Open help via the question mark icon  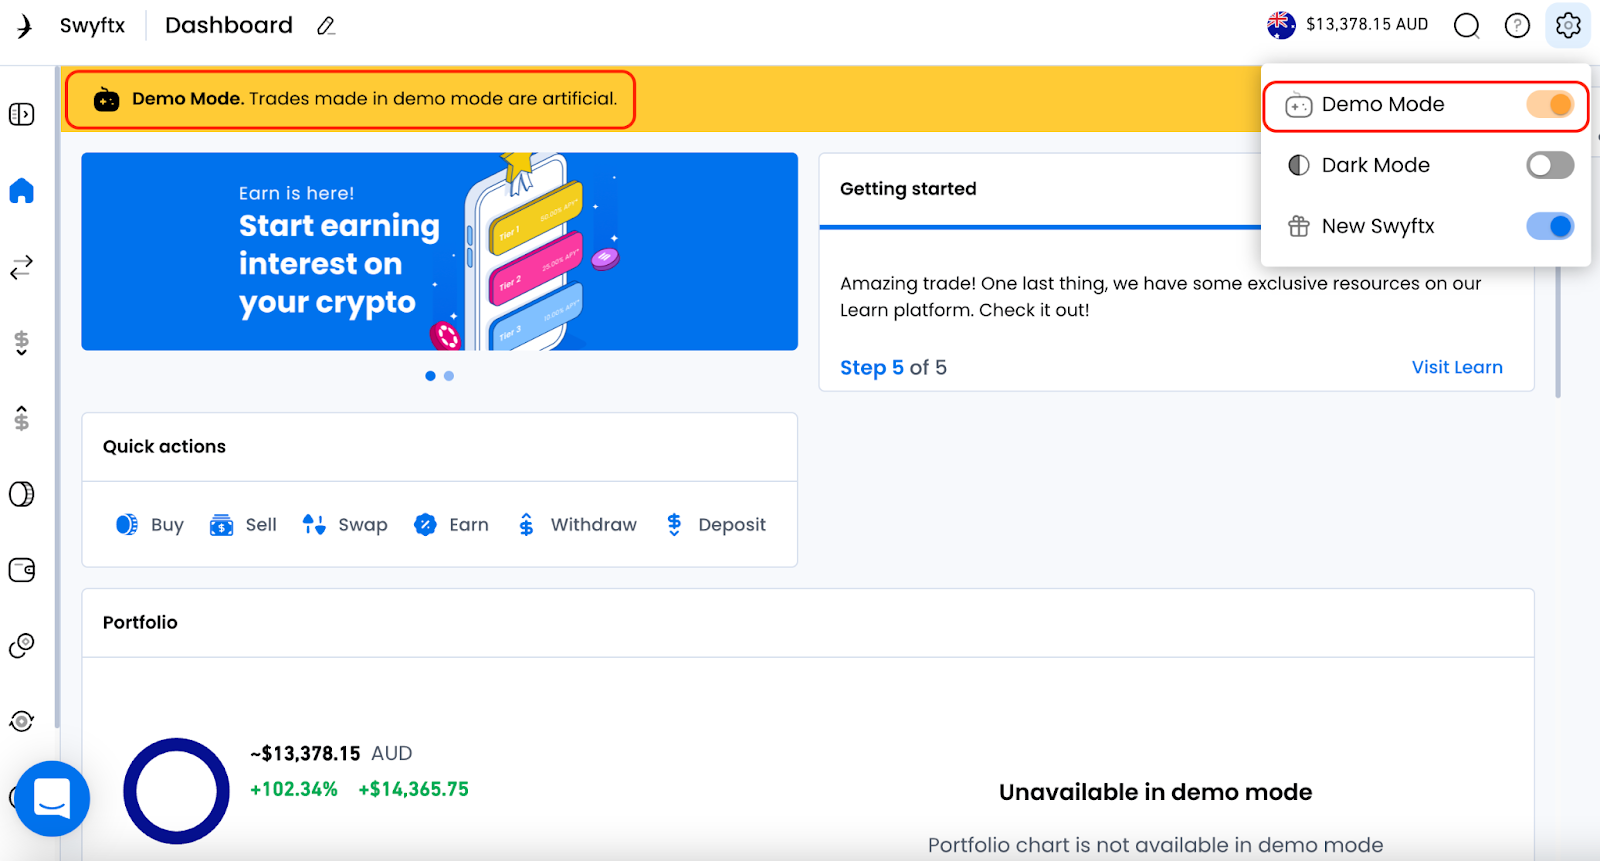[1517, 25]
